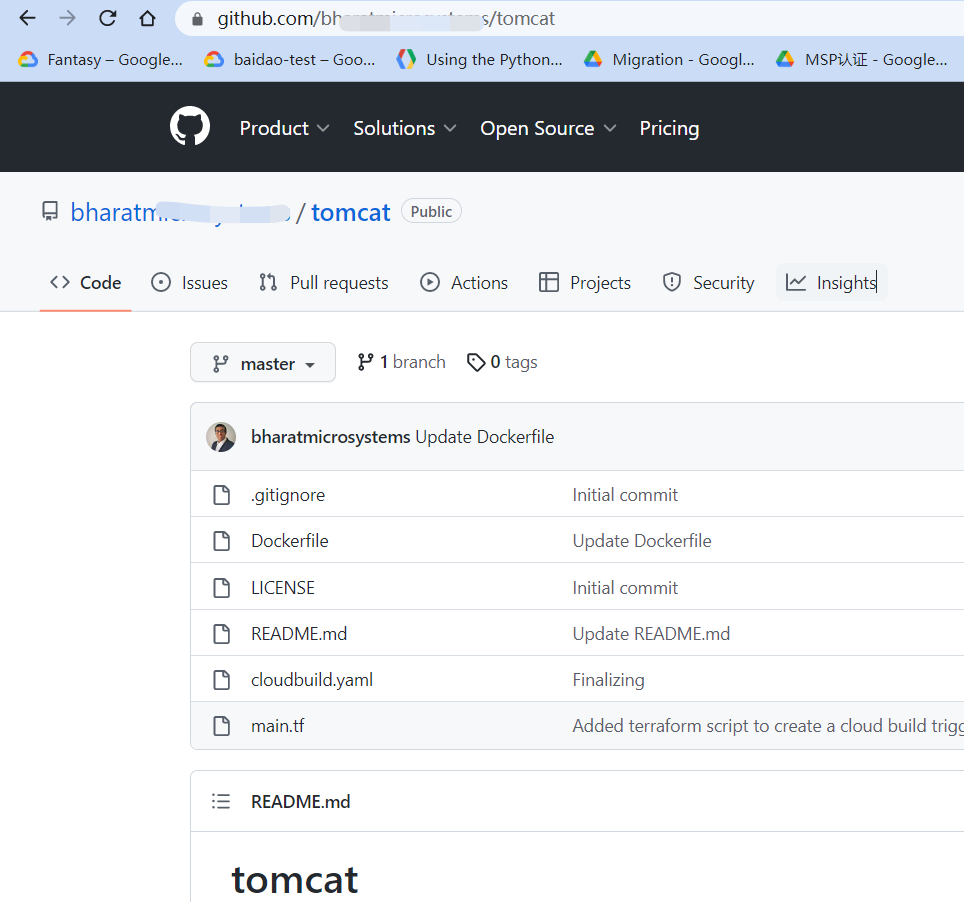Viewport: 964px width, 902px height.
Task: Expand the Open Source dropdown menu
Action: (x=548, y=128)
